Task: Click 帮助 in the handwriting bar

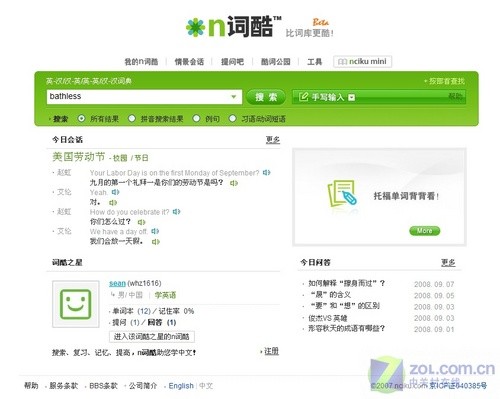Action: click(455, 96)
